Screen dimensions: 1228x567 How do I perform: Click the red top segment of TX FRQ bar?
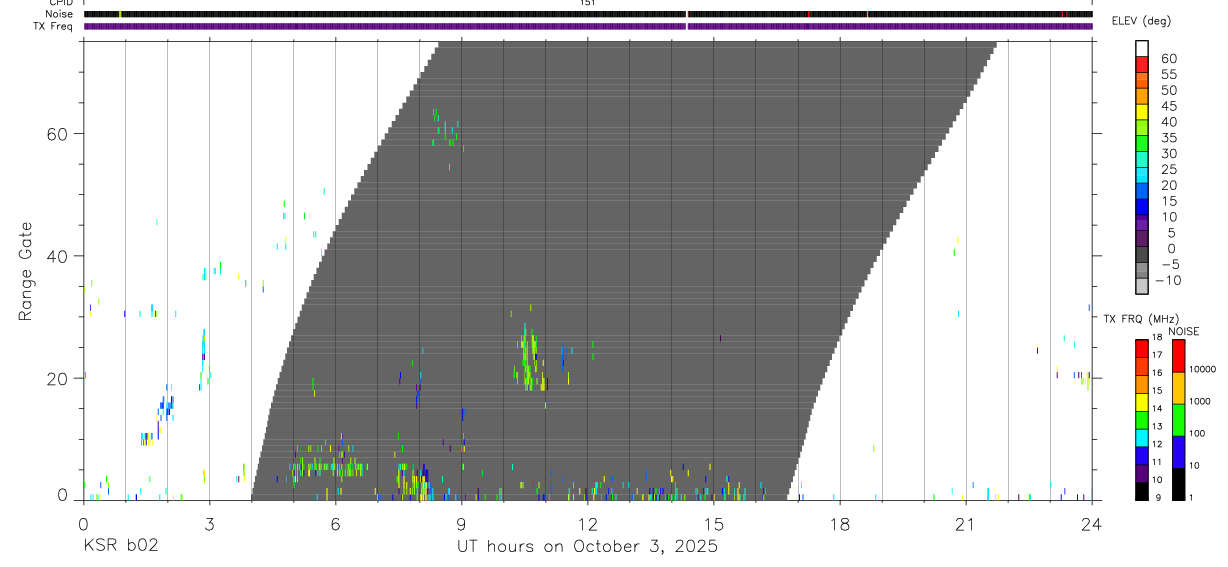(1141, 348)
